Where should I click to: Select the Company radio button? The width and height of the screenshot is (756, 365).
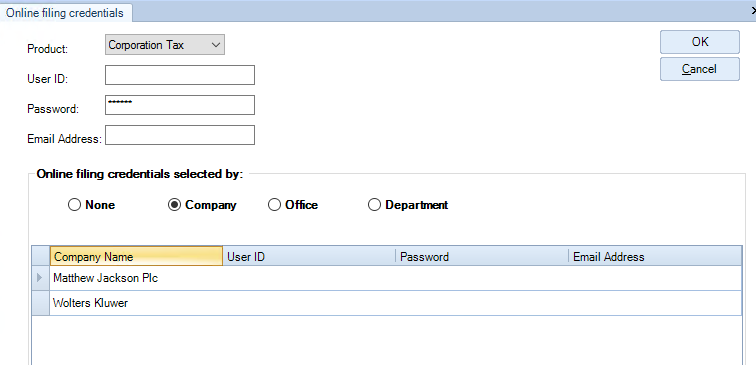pos(202,205)
